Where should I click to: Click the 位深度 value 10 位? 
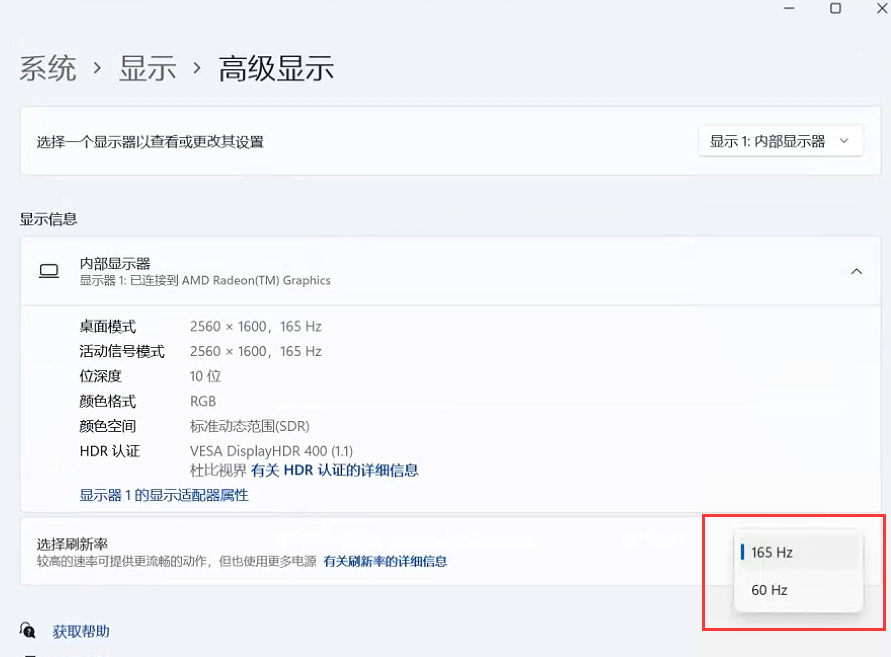click(205, 376)
